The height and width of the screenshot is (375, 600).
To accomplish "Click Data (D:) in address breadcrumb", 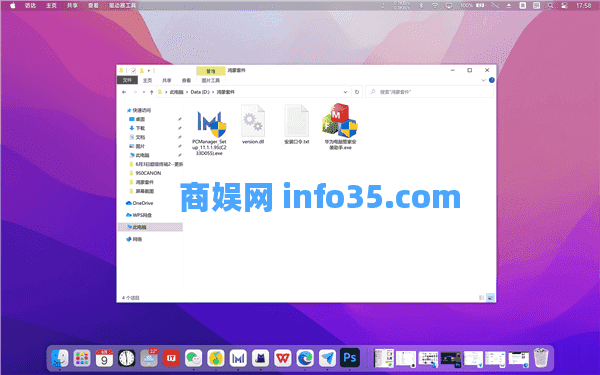I will click(x=200, y=92).
